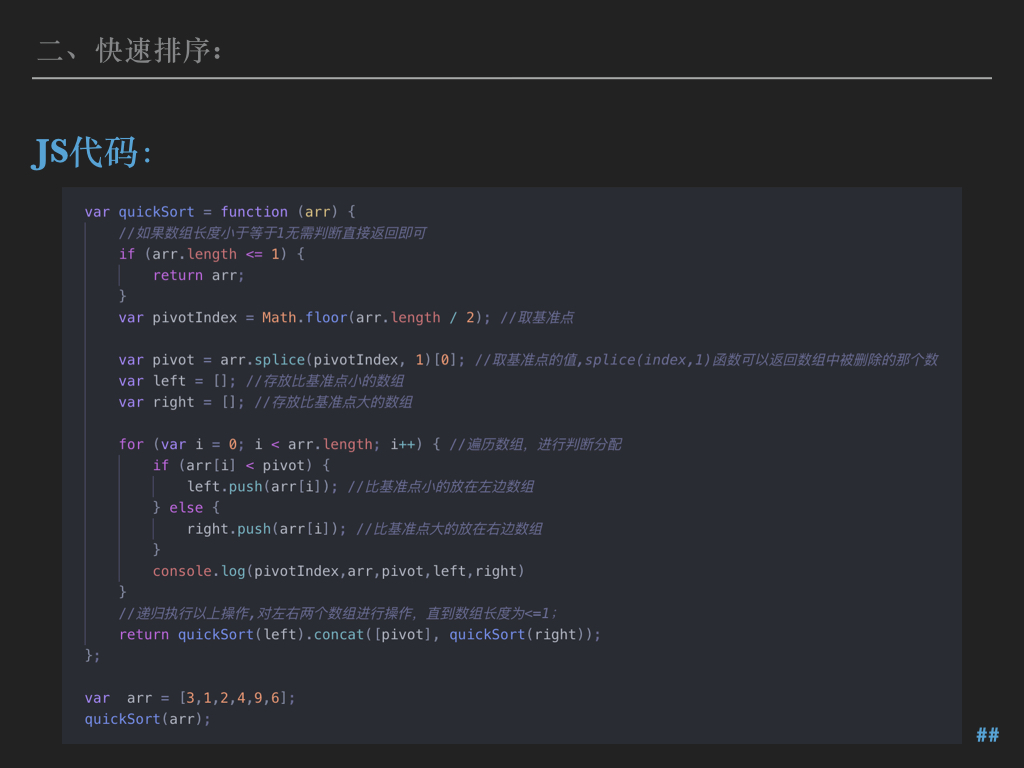The image size is (1024, 768).
Task: Click the "##" marker at bottom right
Action: (987, 735)
